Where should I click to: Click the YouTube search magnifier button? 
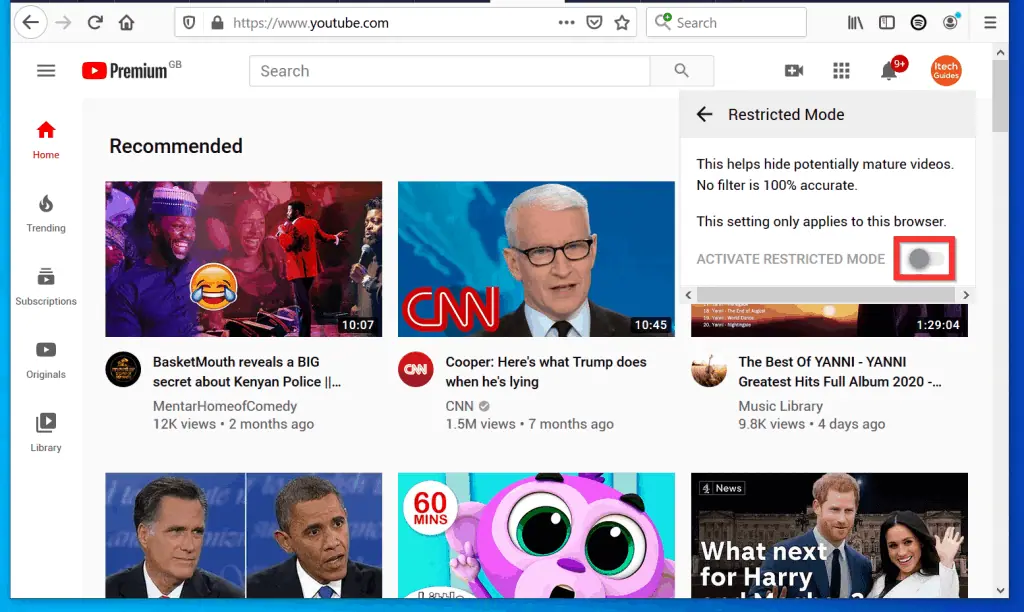(x=681, y=71)
